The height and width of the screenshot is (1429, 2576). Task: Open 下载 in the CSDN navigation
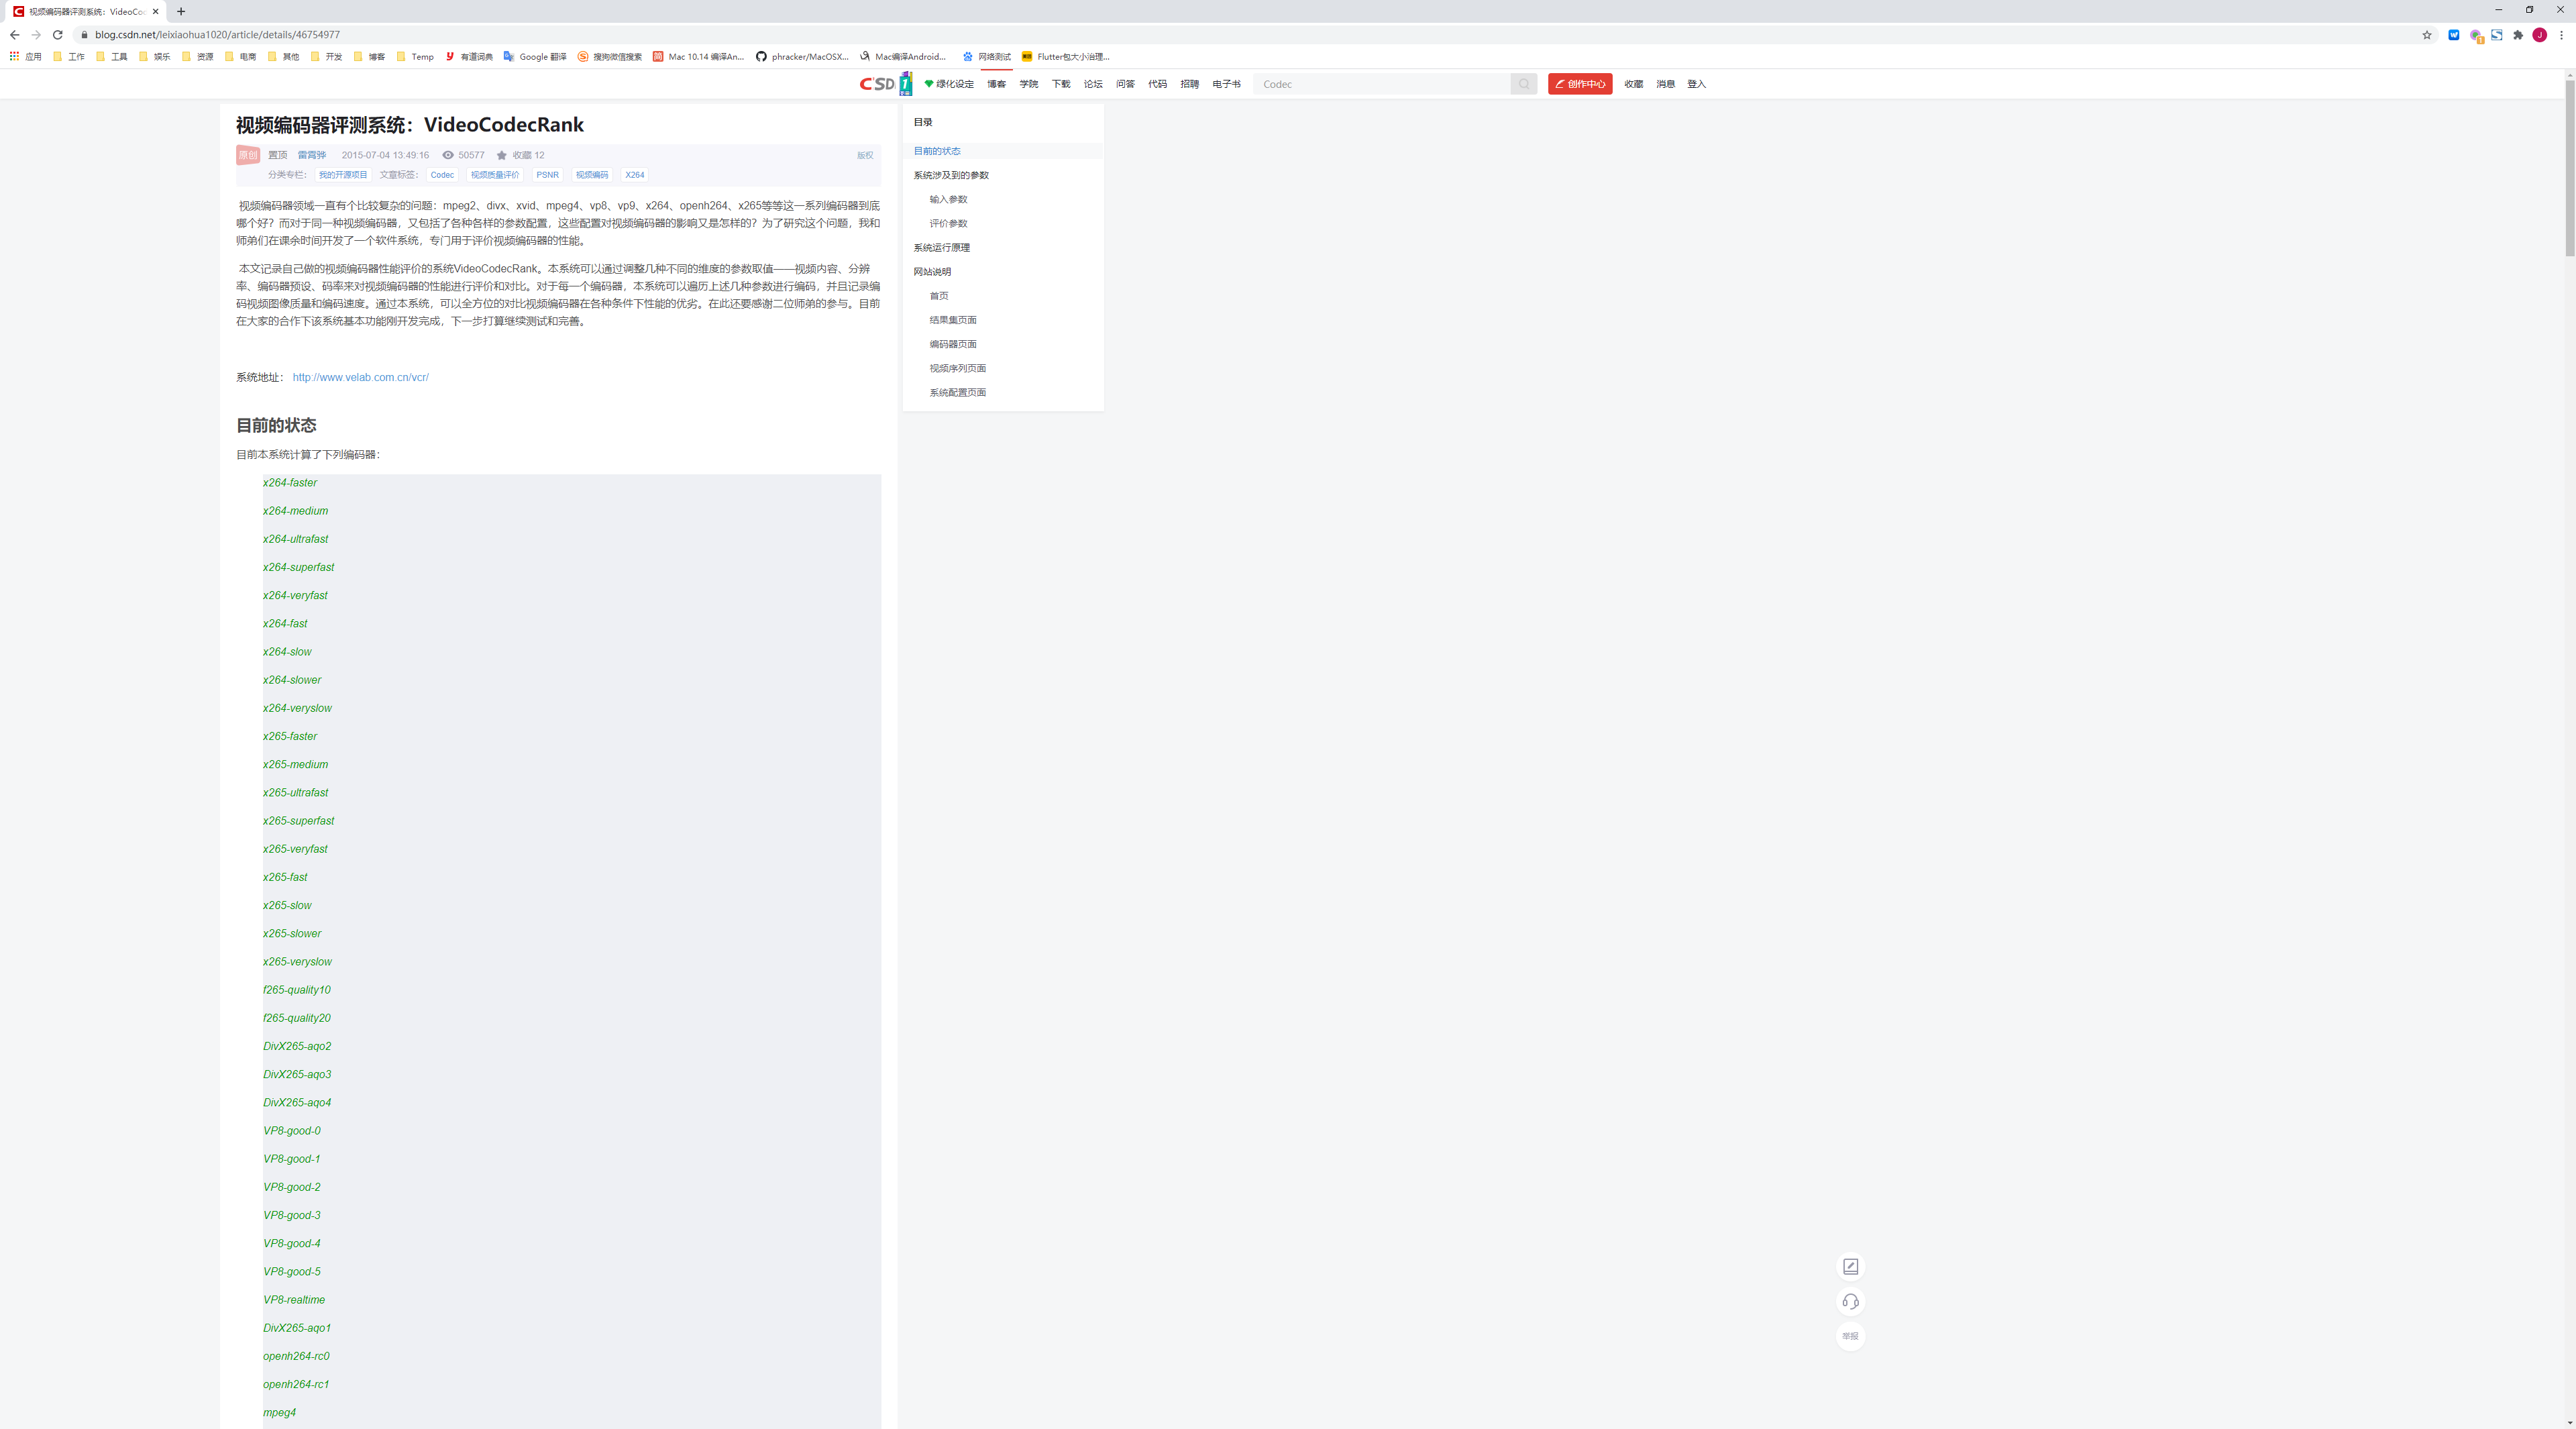pyautogui.click(x=1060, y=84)
